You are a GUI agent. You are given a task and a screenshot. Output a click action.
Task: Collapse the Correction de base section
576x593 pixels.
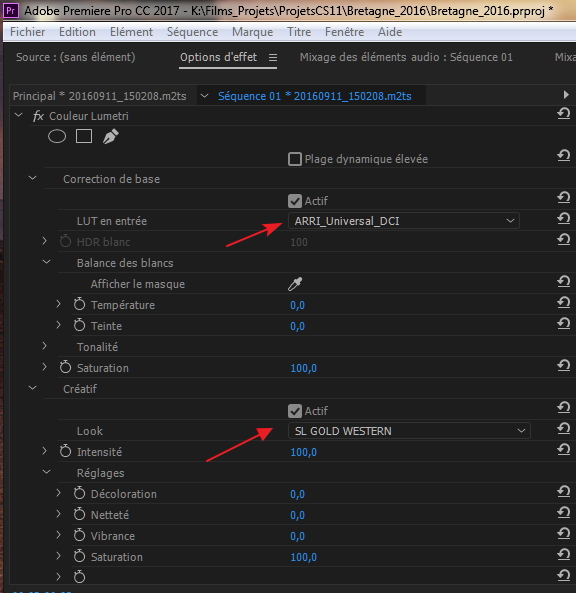tap(33, 178)
